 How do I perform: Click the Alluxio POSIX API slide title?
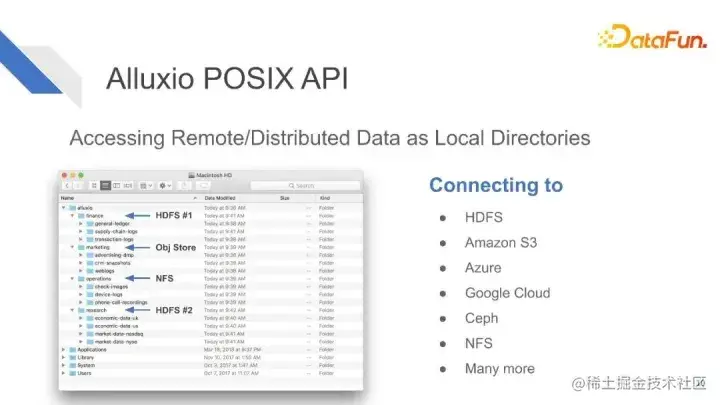[227, 78]
